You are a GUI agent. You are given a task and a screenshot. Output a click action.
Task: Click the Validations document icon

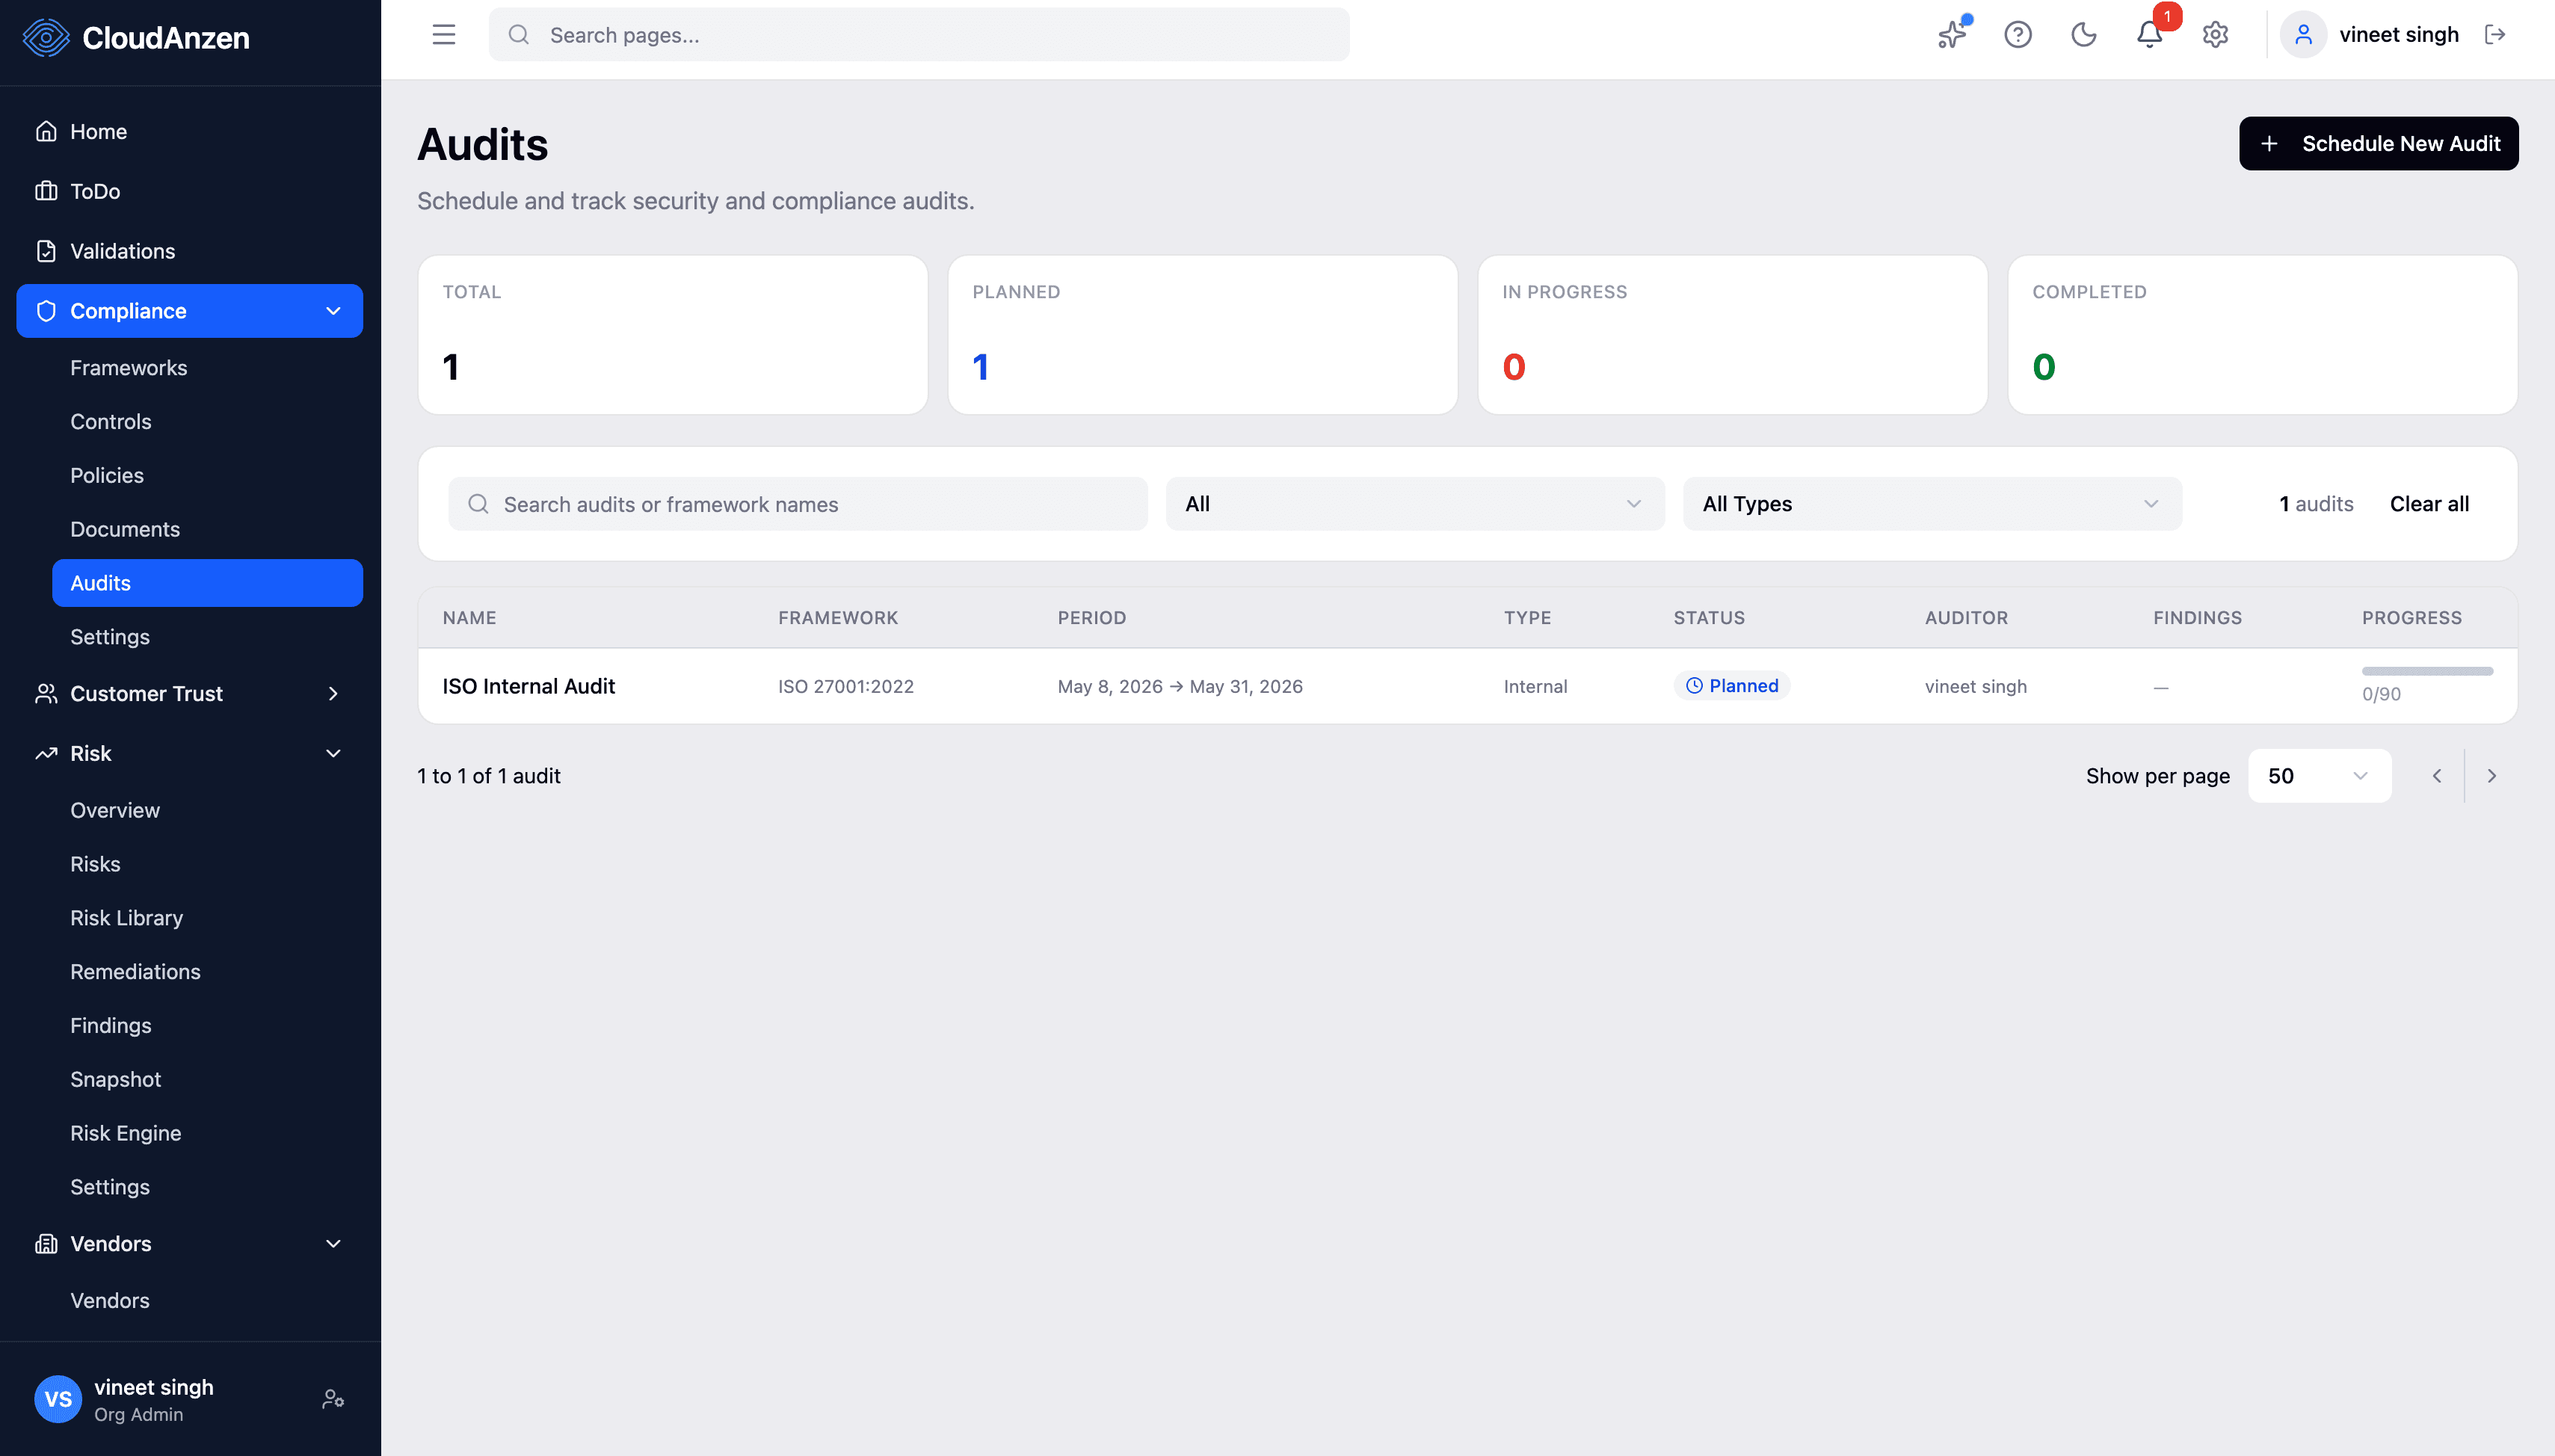46,251
